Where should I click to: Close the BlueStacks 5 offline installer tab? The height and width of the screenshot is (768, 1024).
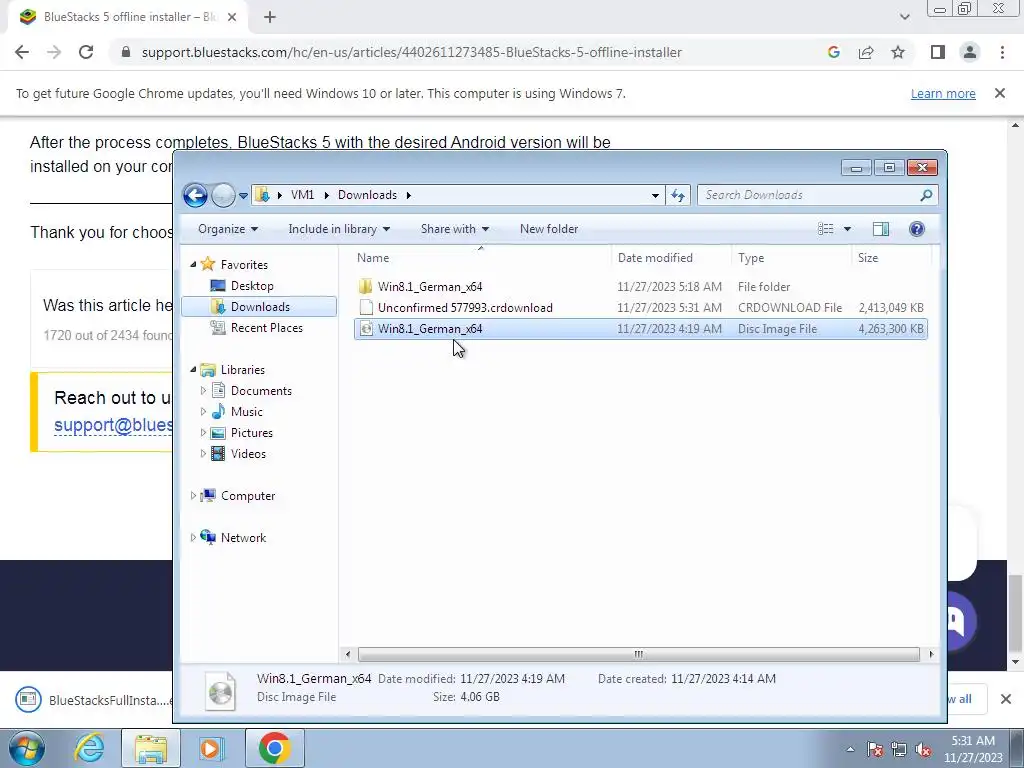tap(232, 17)
